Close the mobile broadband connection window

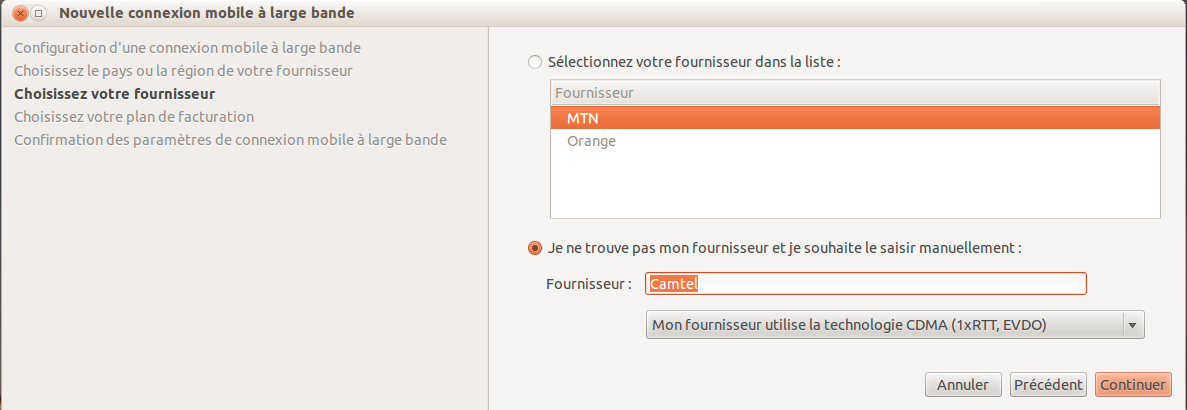coord(20,14)
